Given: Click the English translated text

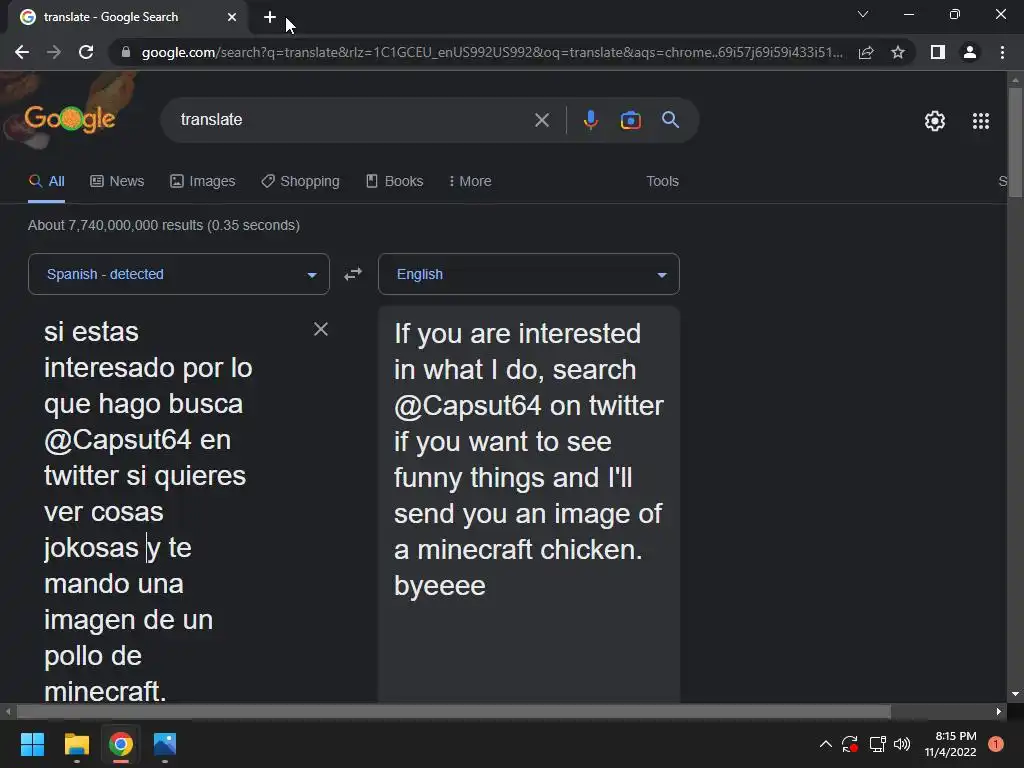Looking at the screenshot, I should click(x=528, y=459).
